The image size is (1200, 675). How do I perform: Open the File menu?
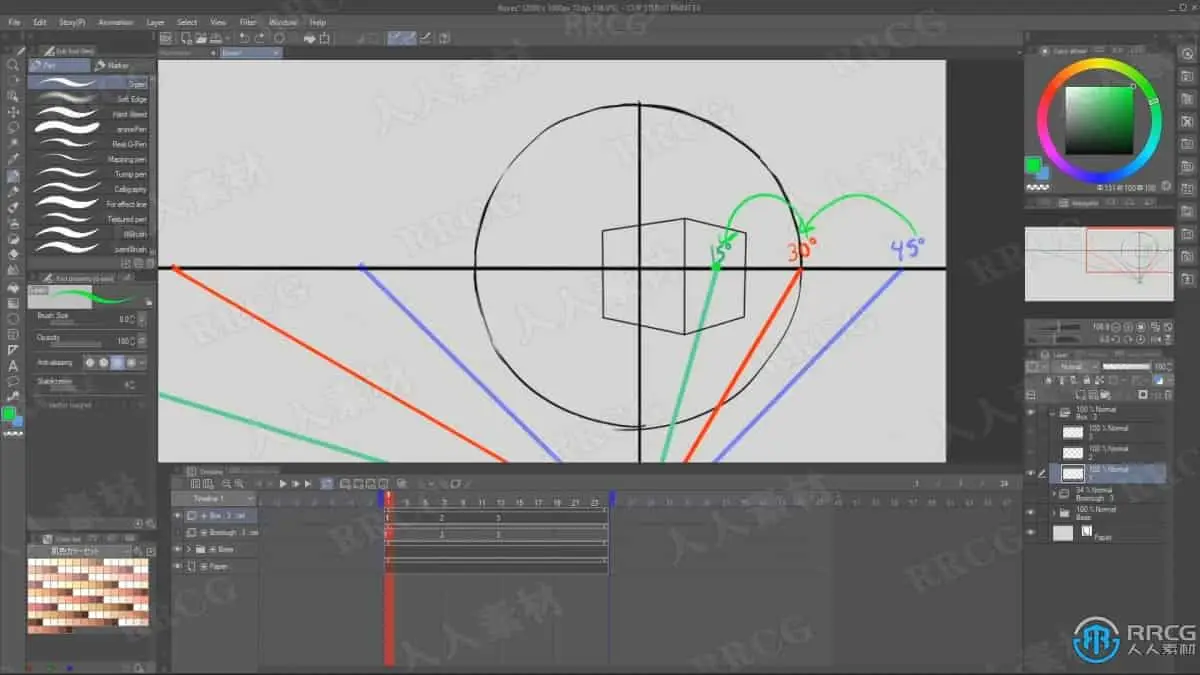pyautogui.click(x=14, y=21)
